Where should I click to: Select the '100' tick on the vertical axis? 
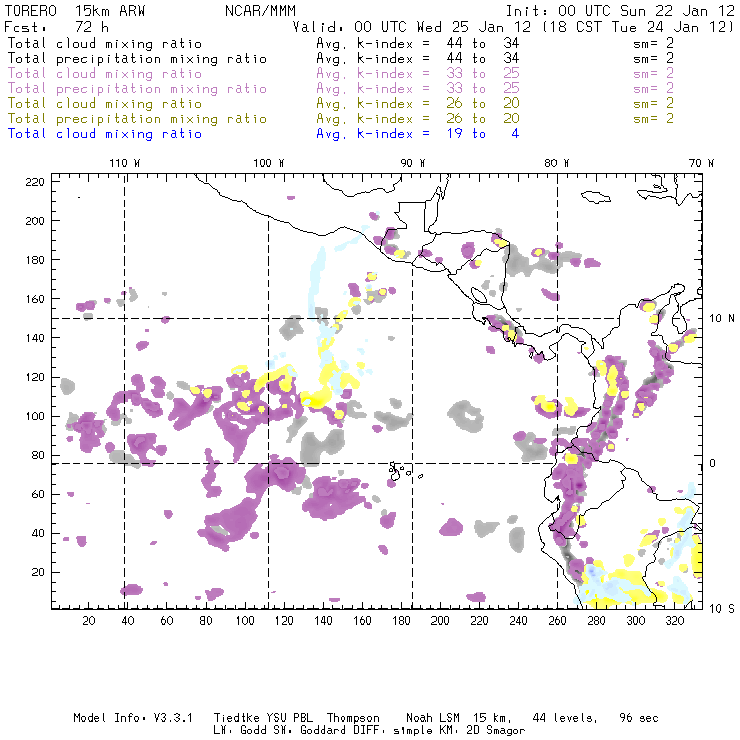(35, 416)
